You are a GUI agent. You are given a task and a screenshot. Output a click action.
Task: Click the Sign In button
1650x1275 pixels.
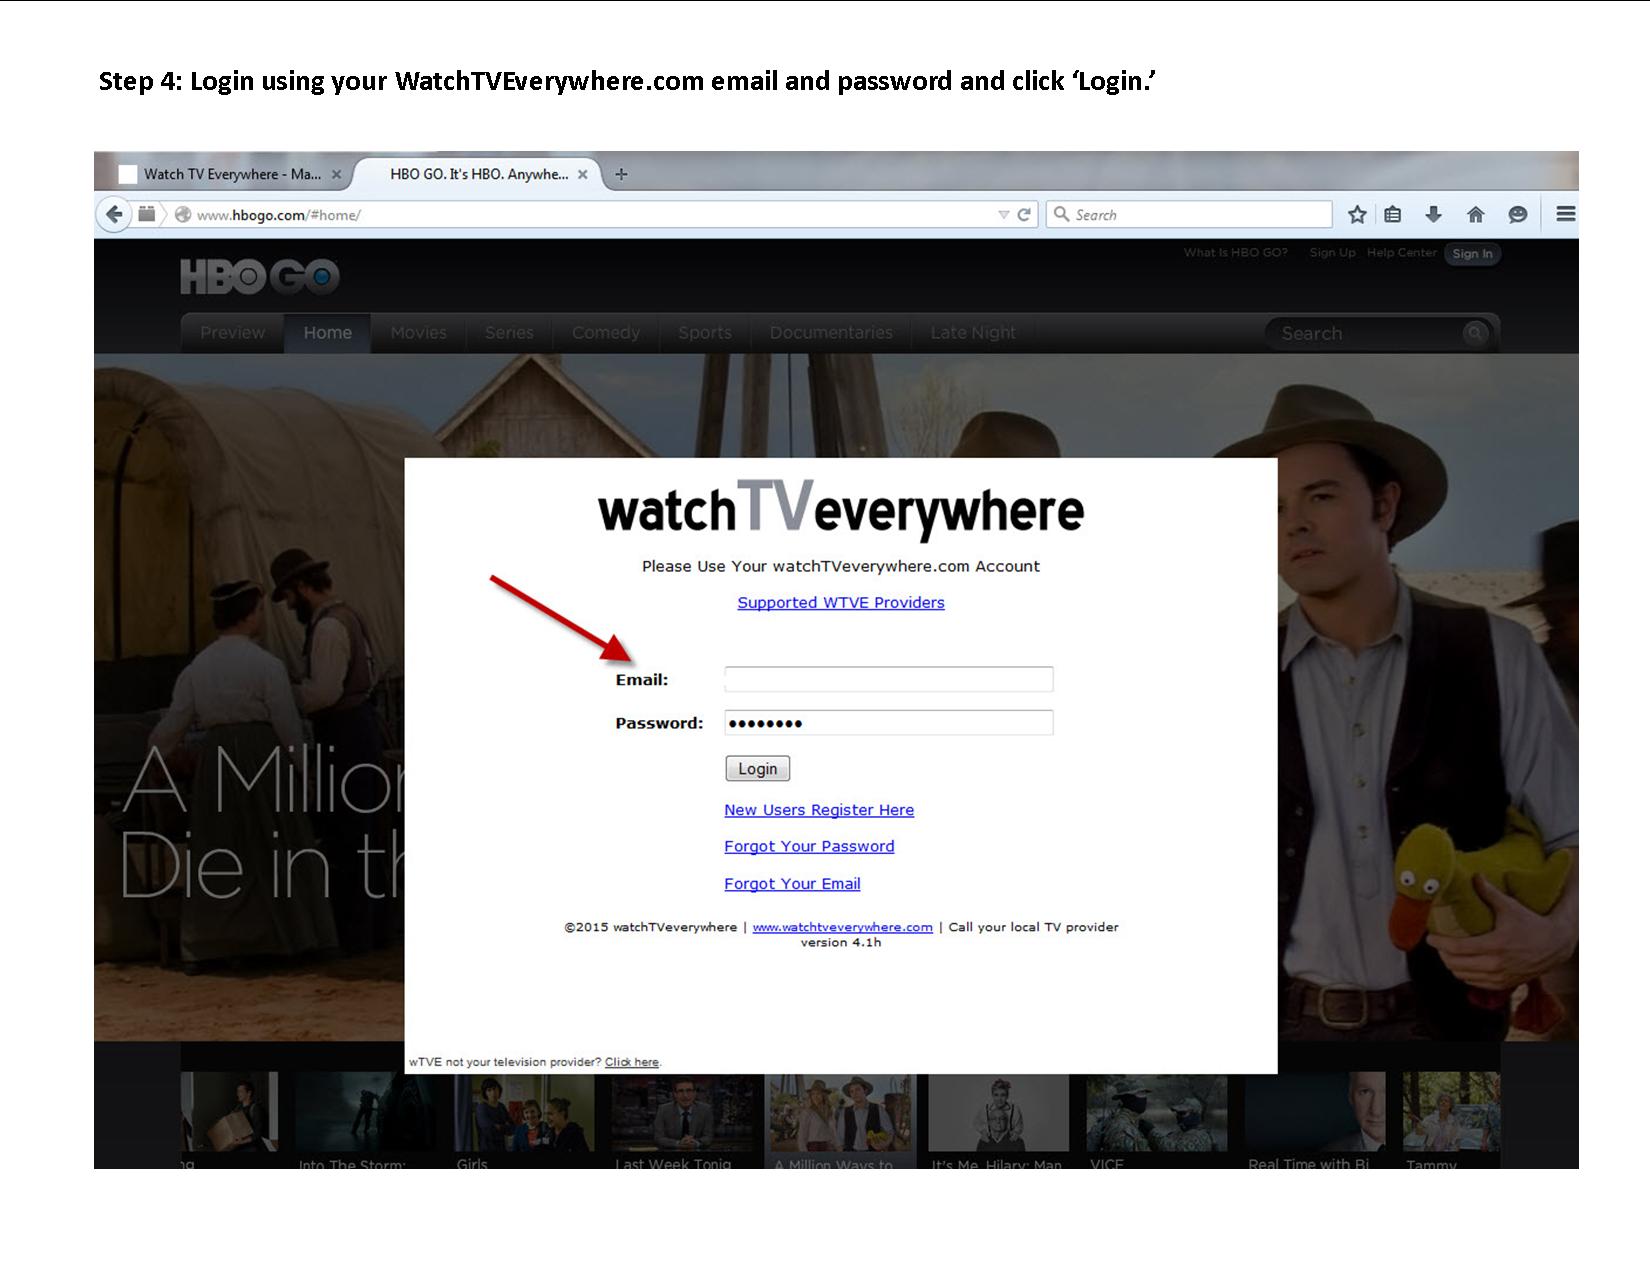pos(1472,254)
